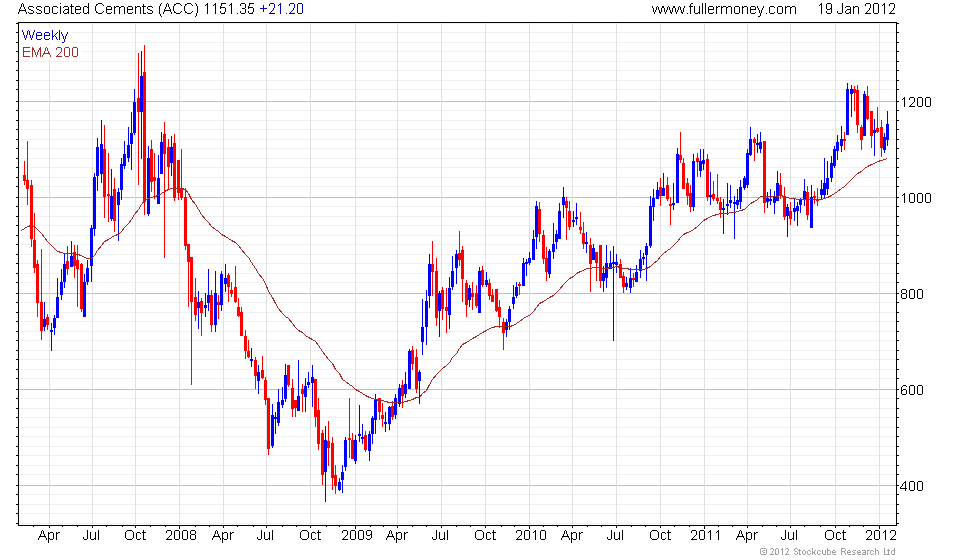Click the '© 2012 Stockcube Research Ltd' copyright text
Viewport: 980px width, 560px height.
(828, 552)
